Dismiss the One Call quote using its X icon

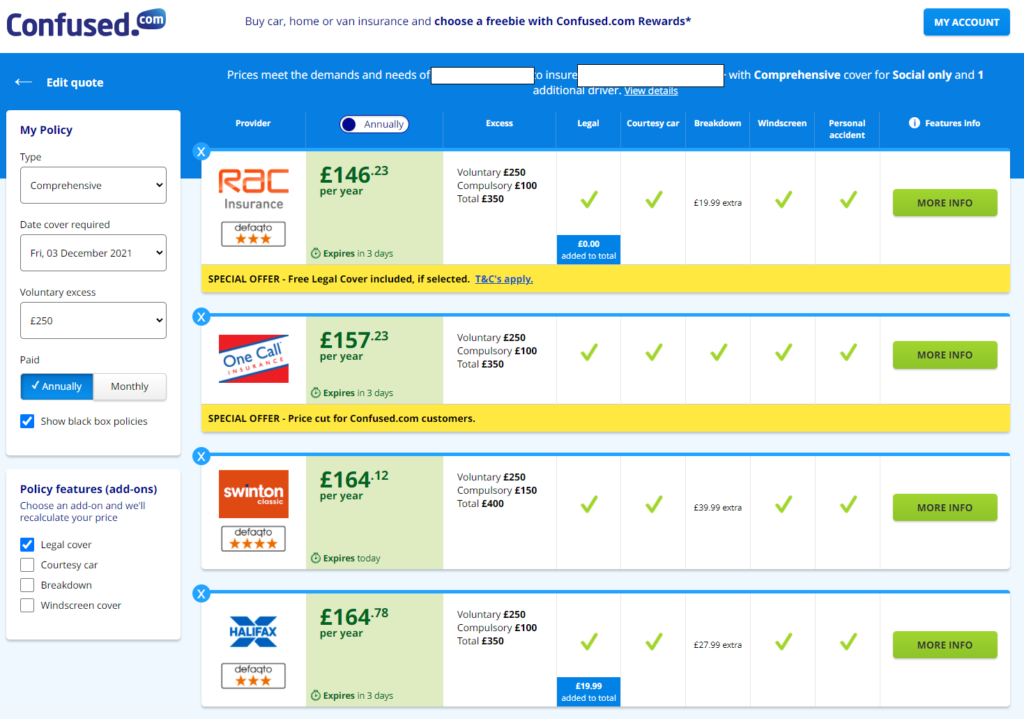[201, 317]
